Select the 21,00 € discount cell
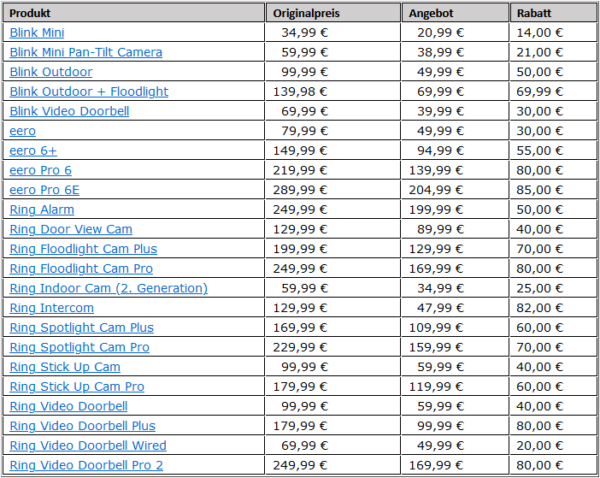Screen dimensions: 600x478 [x=553, y=52]
